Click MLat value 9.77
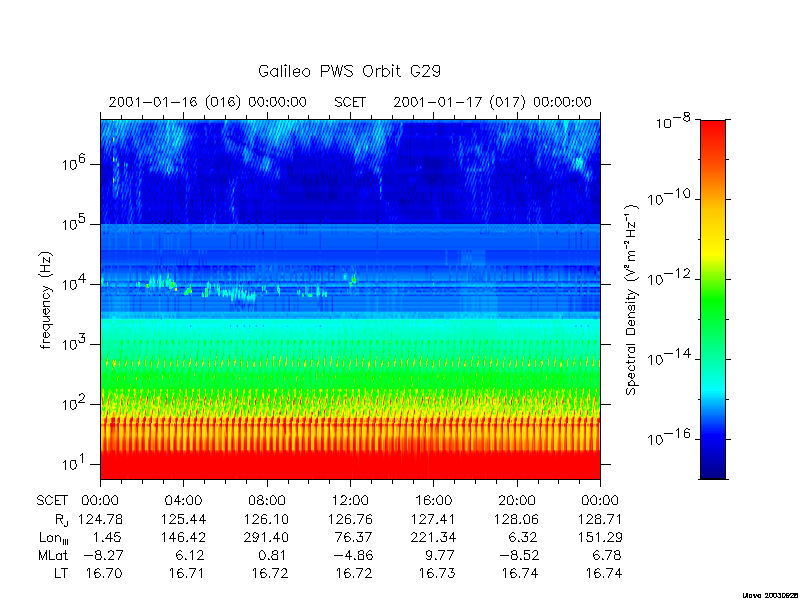The height and width of the screenshot is (600, 800). [x=440, y=555]
